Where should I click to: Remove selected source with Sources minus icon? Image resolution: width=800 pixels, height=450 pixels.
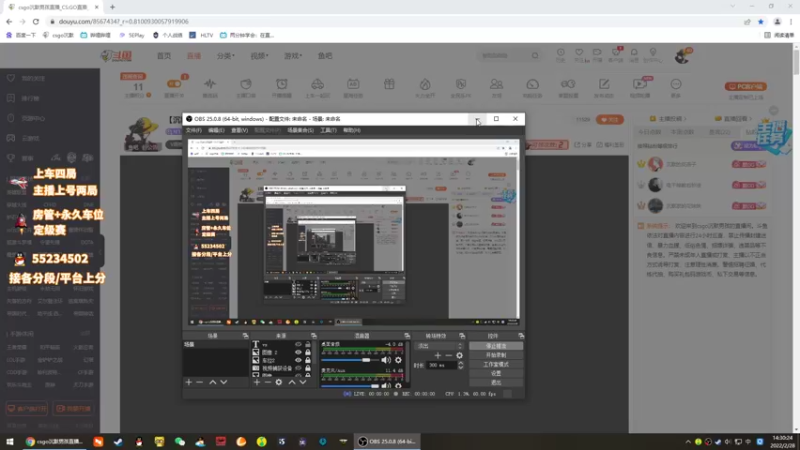tap(267, 382)
